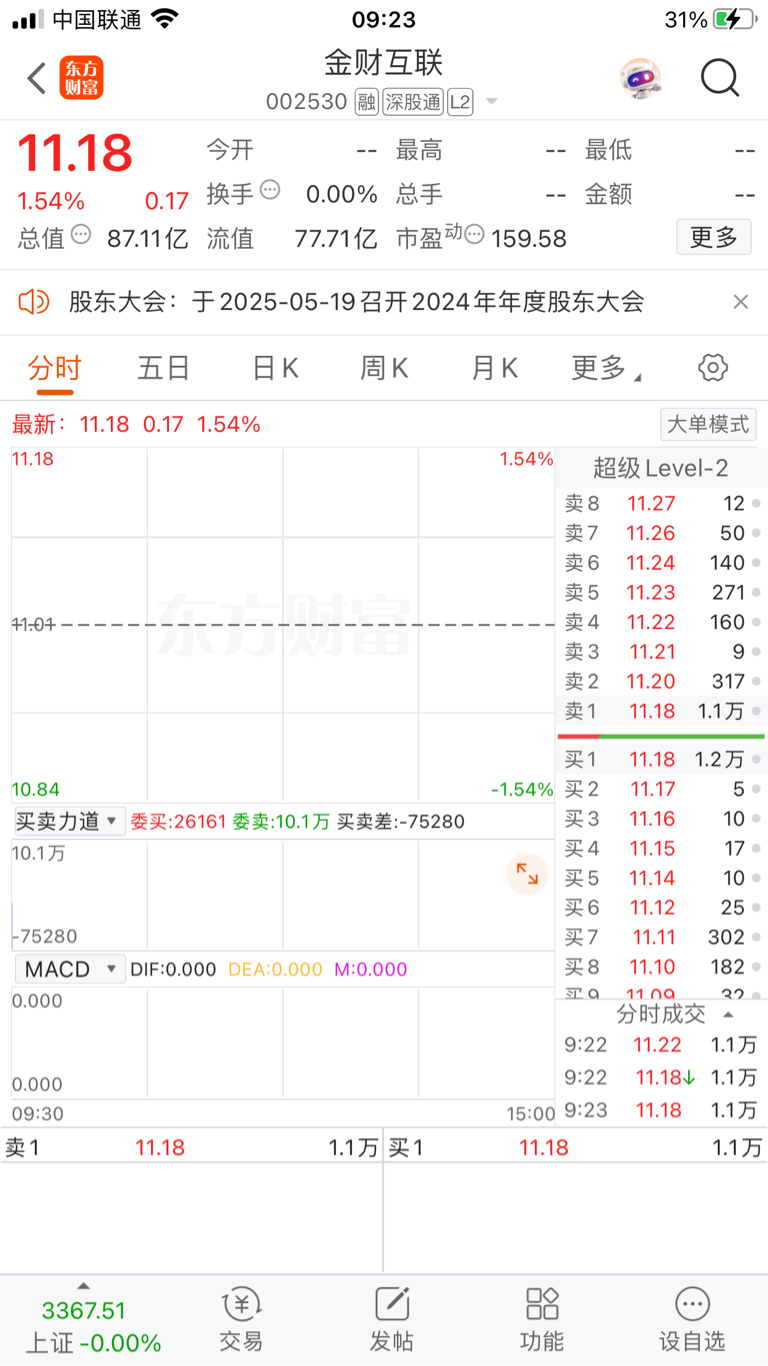
Task: Tap the Wi-Fi icon in status bar
Action: pyautogui.click(x=165, y=18)
